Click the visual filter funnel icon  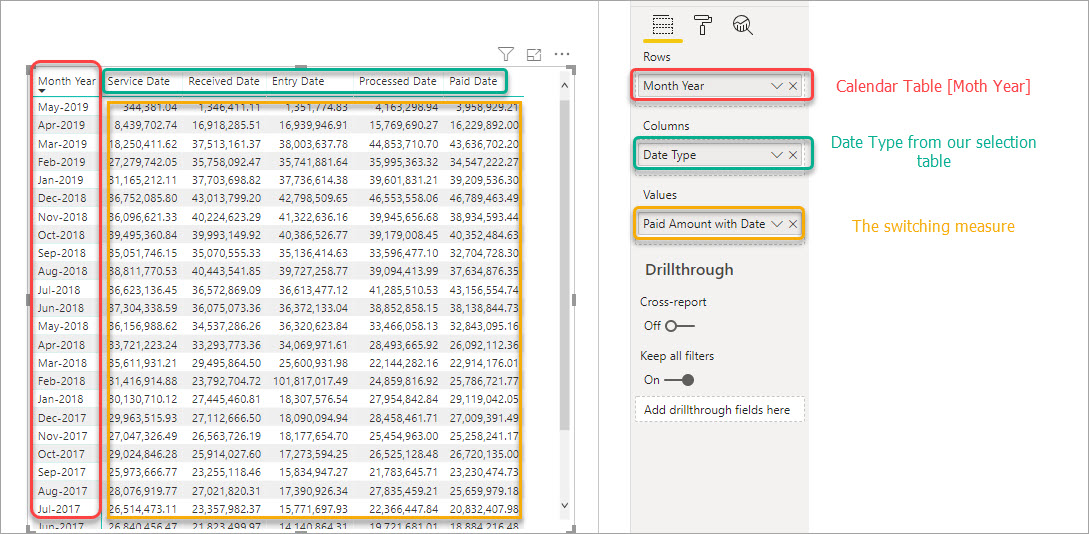click(506, 54)
